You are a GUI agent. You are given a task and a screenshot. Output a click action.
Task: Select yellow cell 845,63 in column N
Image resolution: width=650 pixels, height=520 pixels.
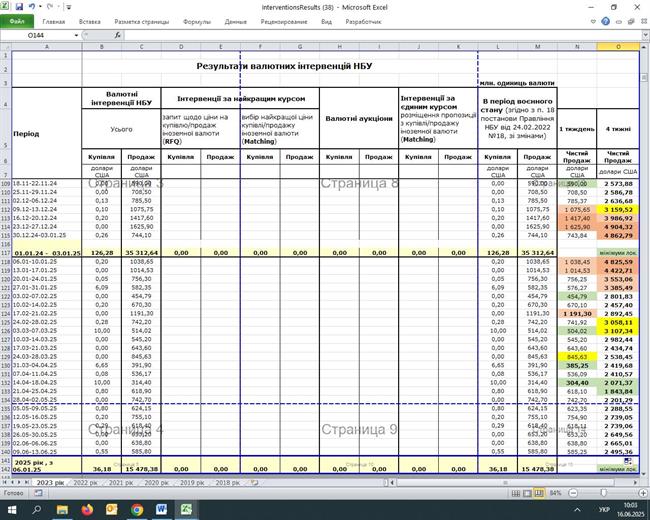tap(577, 357)
